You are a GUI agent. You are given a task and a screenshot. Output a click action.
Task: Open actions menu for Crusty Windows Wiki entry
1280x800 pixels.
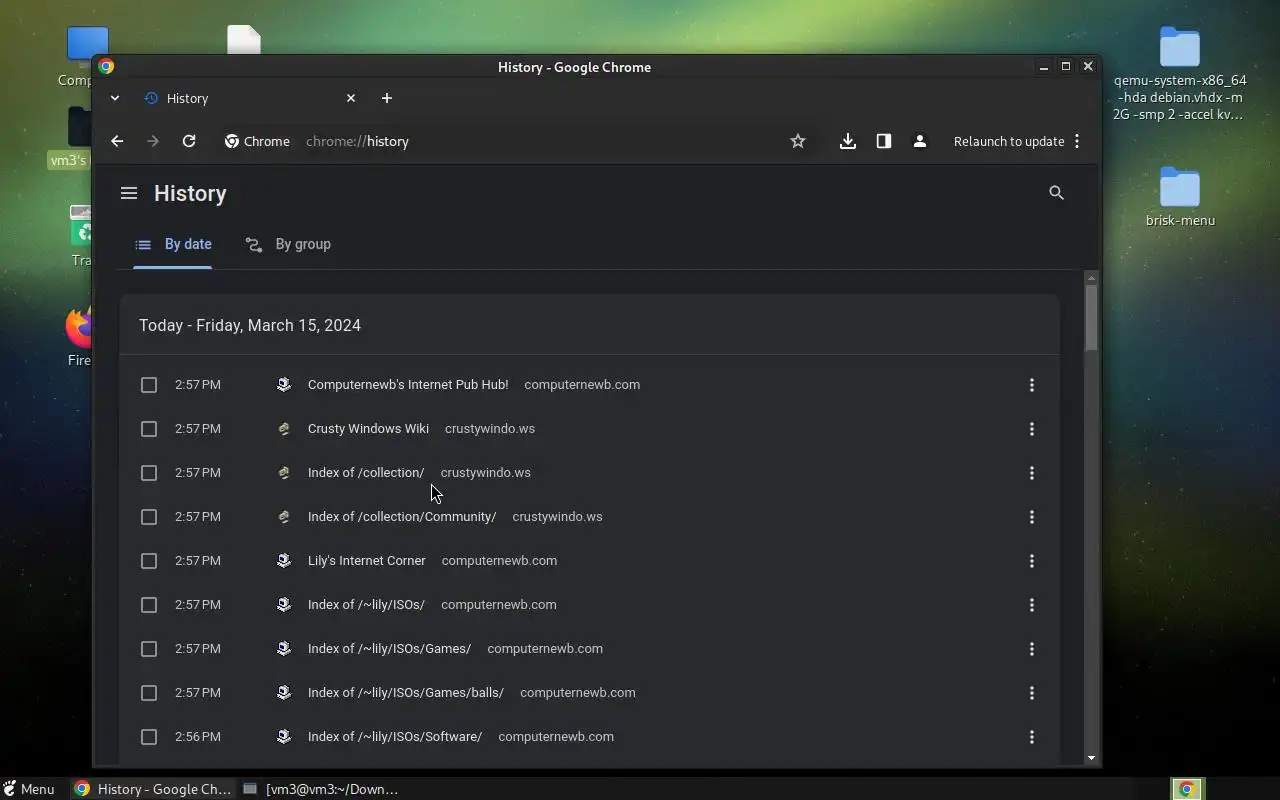pyautogui.click(x=1032, y=429)
